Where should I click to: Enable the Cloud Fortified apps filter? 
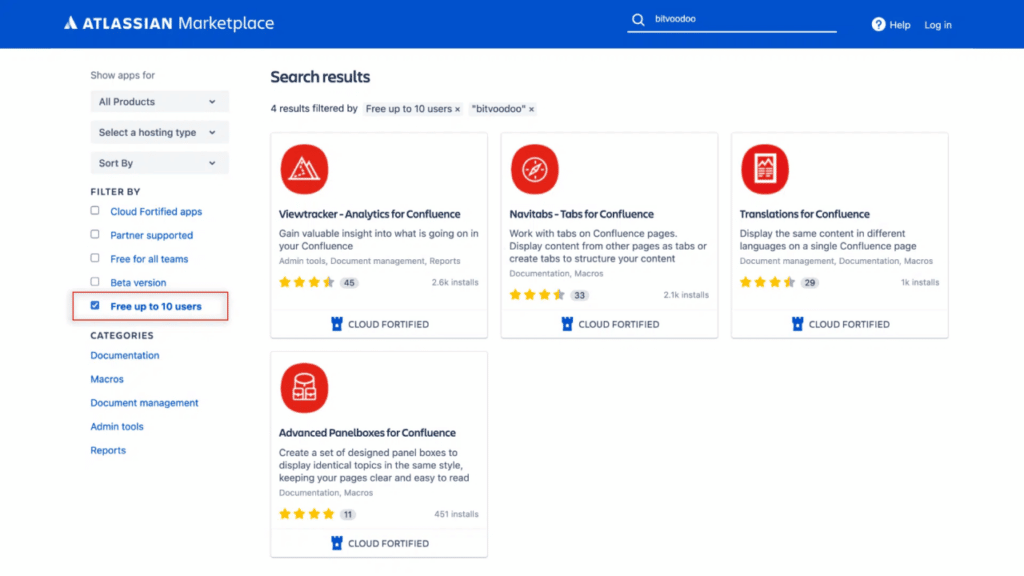tap(94, 210)
